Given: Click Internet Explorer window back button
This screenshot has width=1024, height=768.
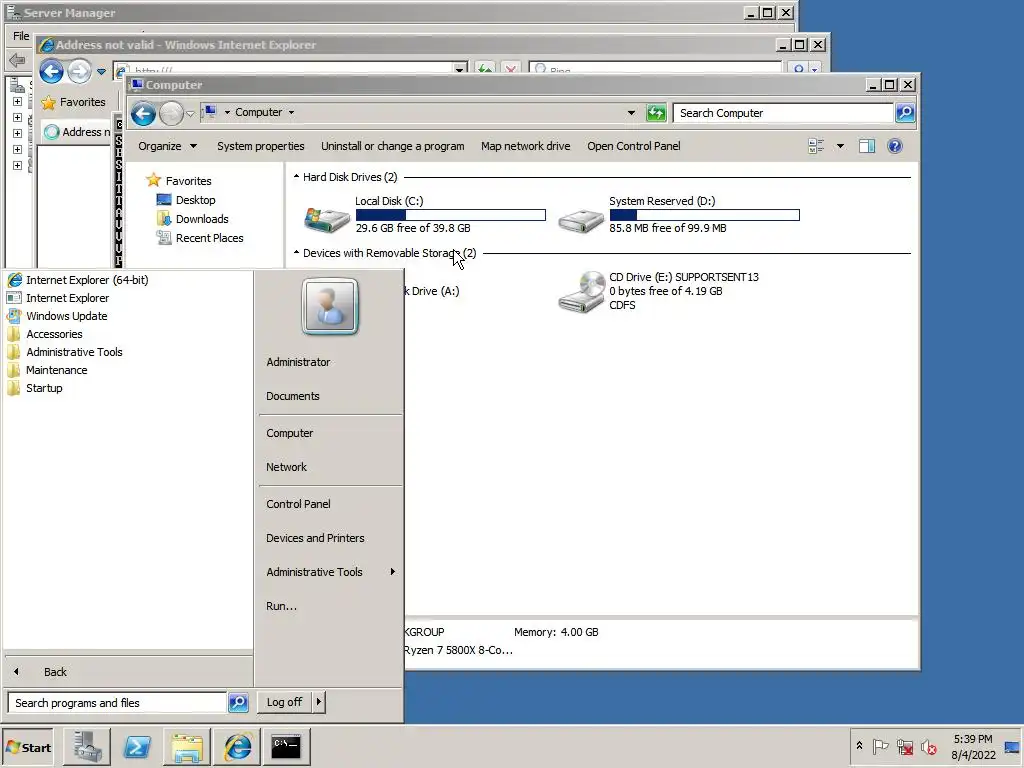Looking at the screenshot, I should [51, 71].
